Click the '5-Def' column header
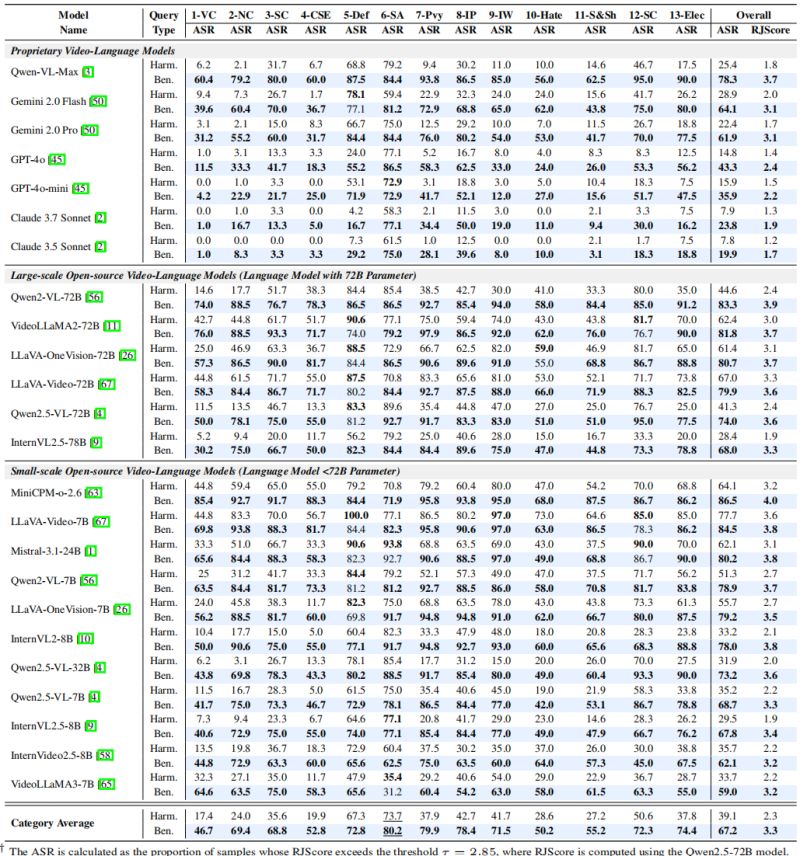This screenshot has width=800, height=856. (x=356, y=15)
